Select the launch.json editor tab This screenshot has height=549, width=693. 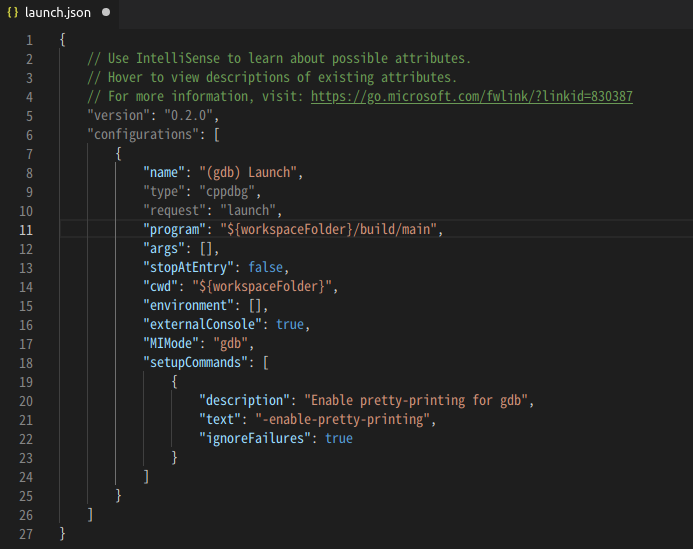click(59, 13)
